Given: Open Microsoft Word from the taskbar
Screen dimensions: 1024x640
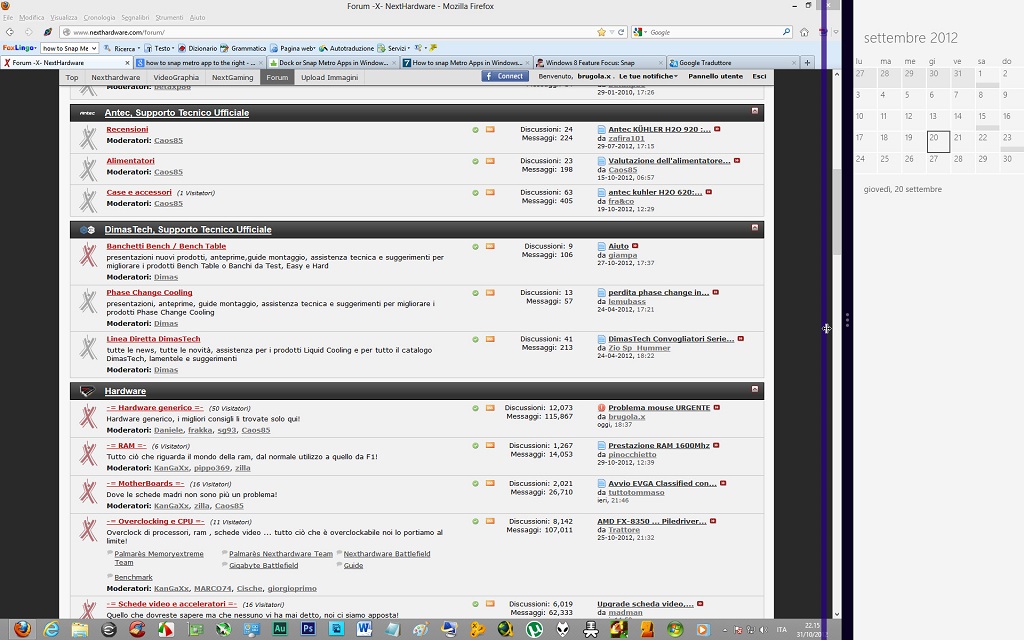Looking at the screenshot, I should [364, 630].
